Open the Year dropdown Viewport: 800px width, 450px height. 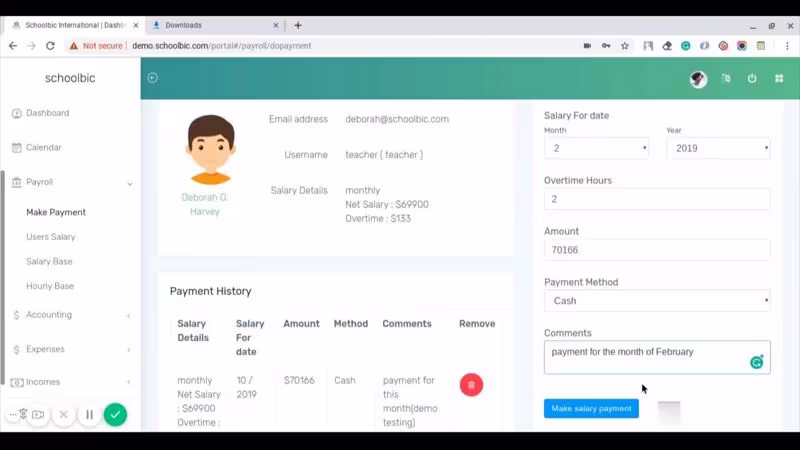coord(718,148)
